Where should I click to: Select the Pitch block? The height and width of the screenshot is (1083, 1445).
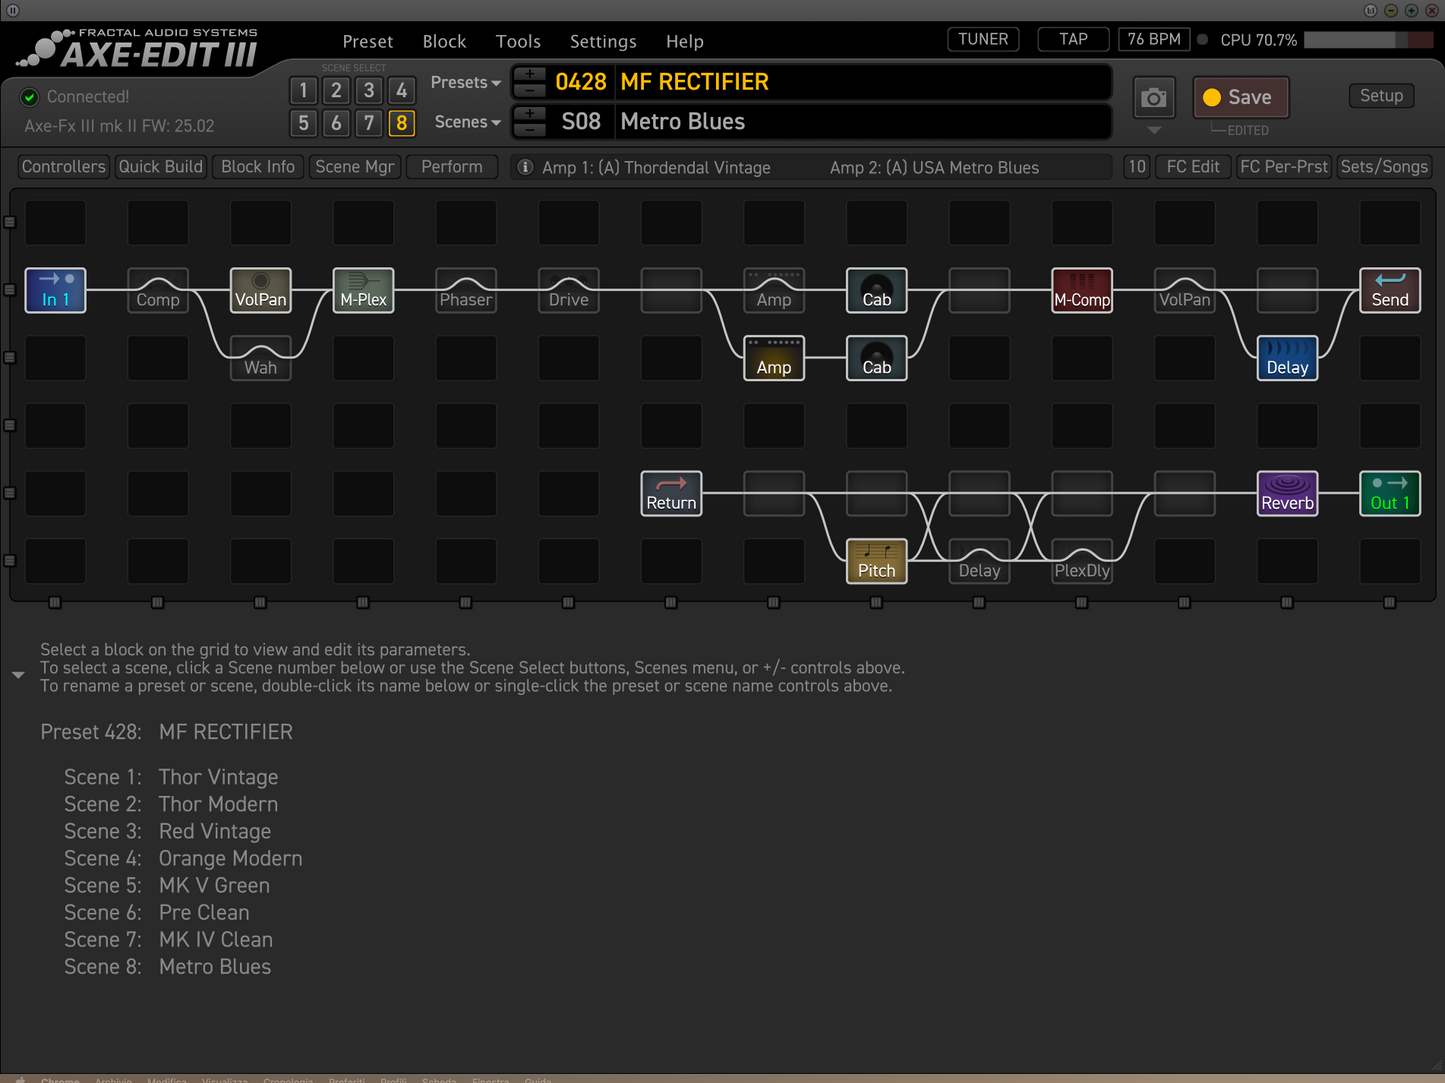[877, 561]
